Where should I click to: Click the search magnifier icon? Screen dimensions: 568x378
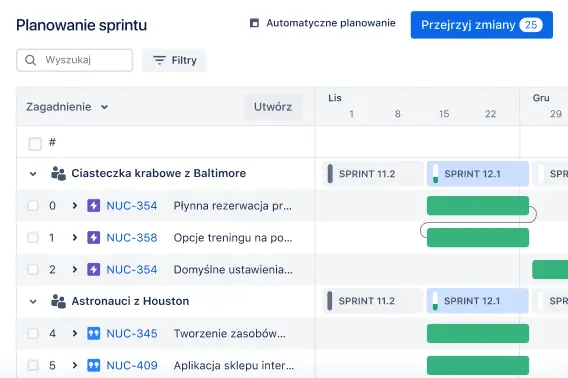(x=30, y=60)
